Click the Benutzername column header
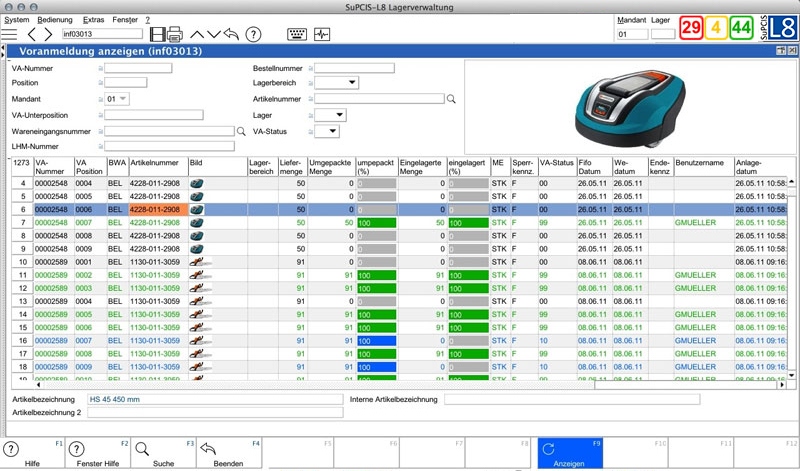The image size is (800, 471). point(704,167)
